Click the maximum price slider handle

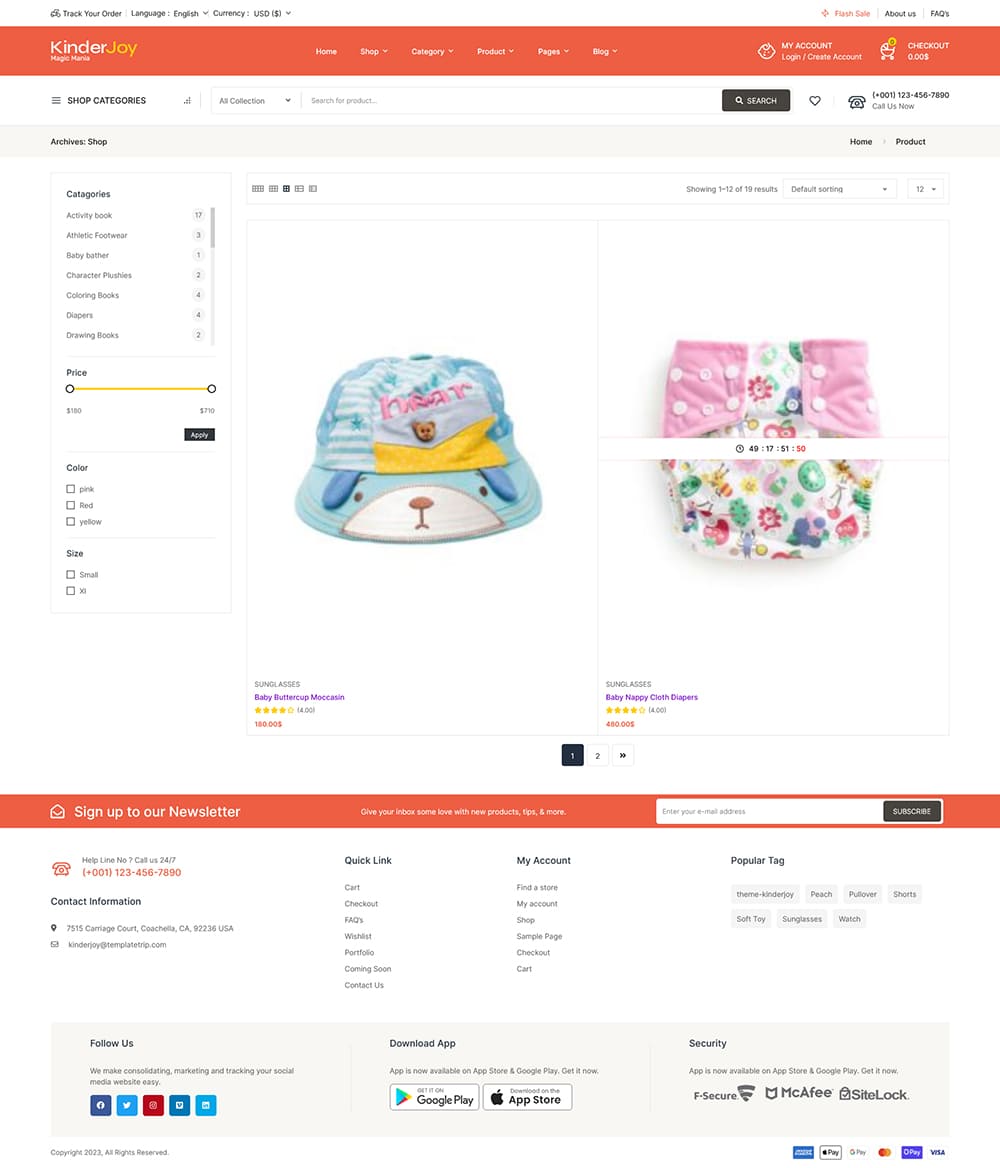coord(212,389)
